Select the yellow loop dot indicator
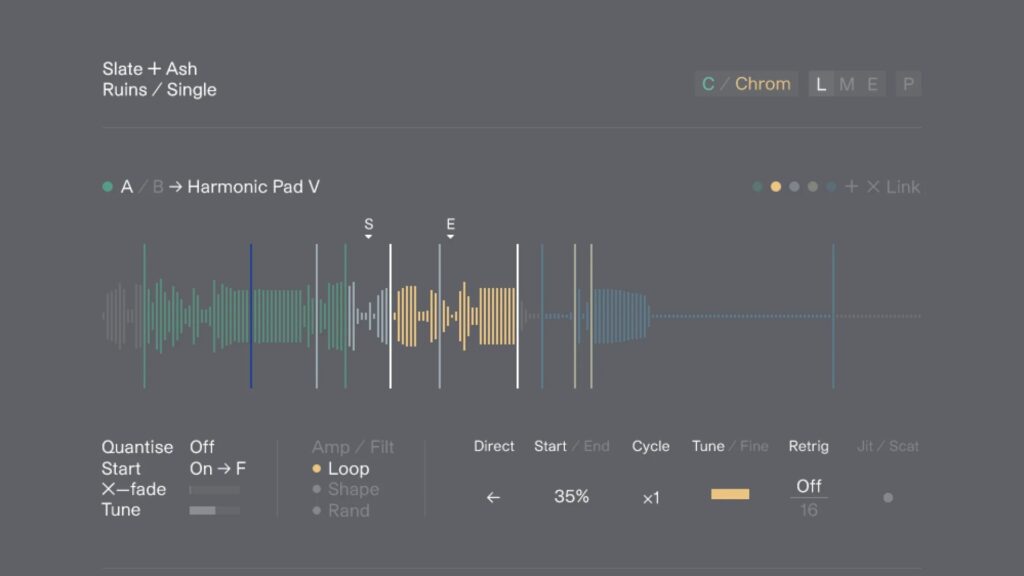The width and height of the screenshot is (1024, 576). click(x=775, y=187)
